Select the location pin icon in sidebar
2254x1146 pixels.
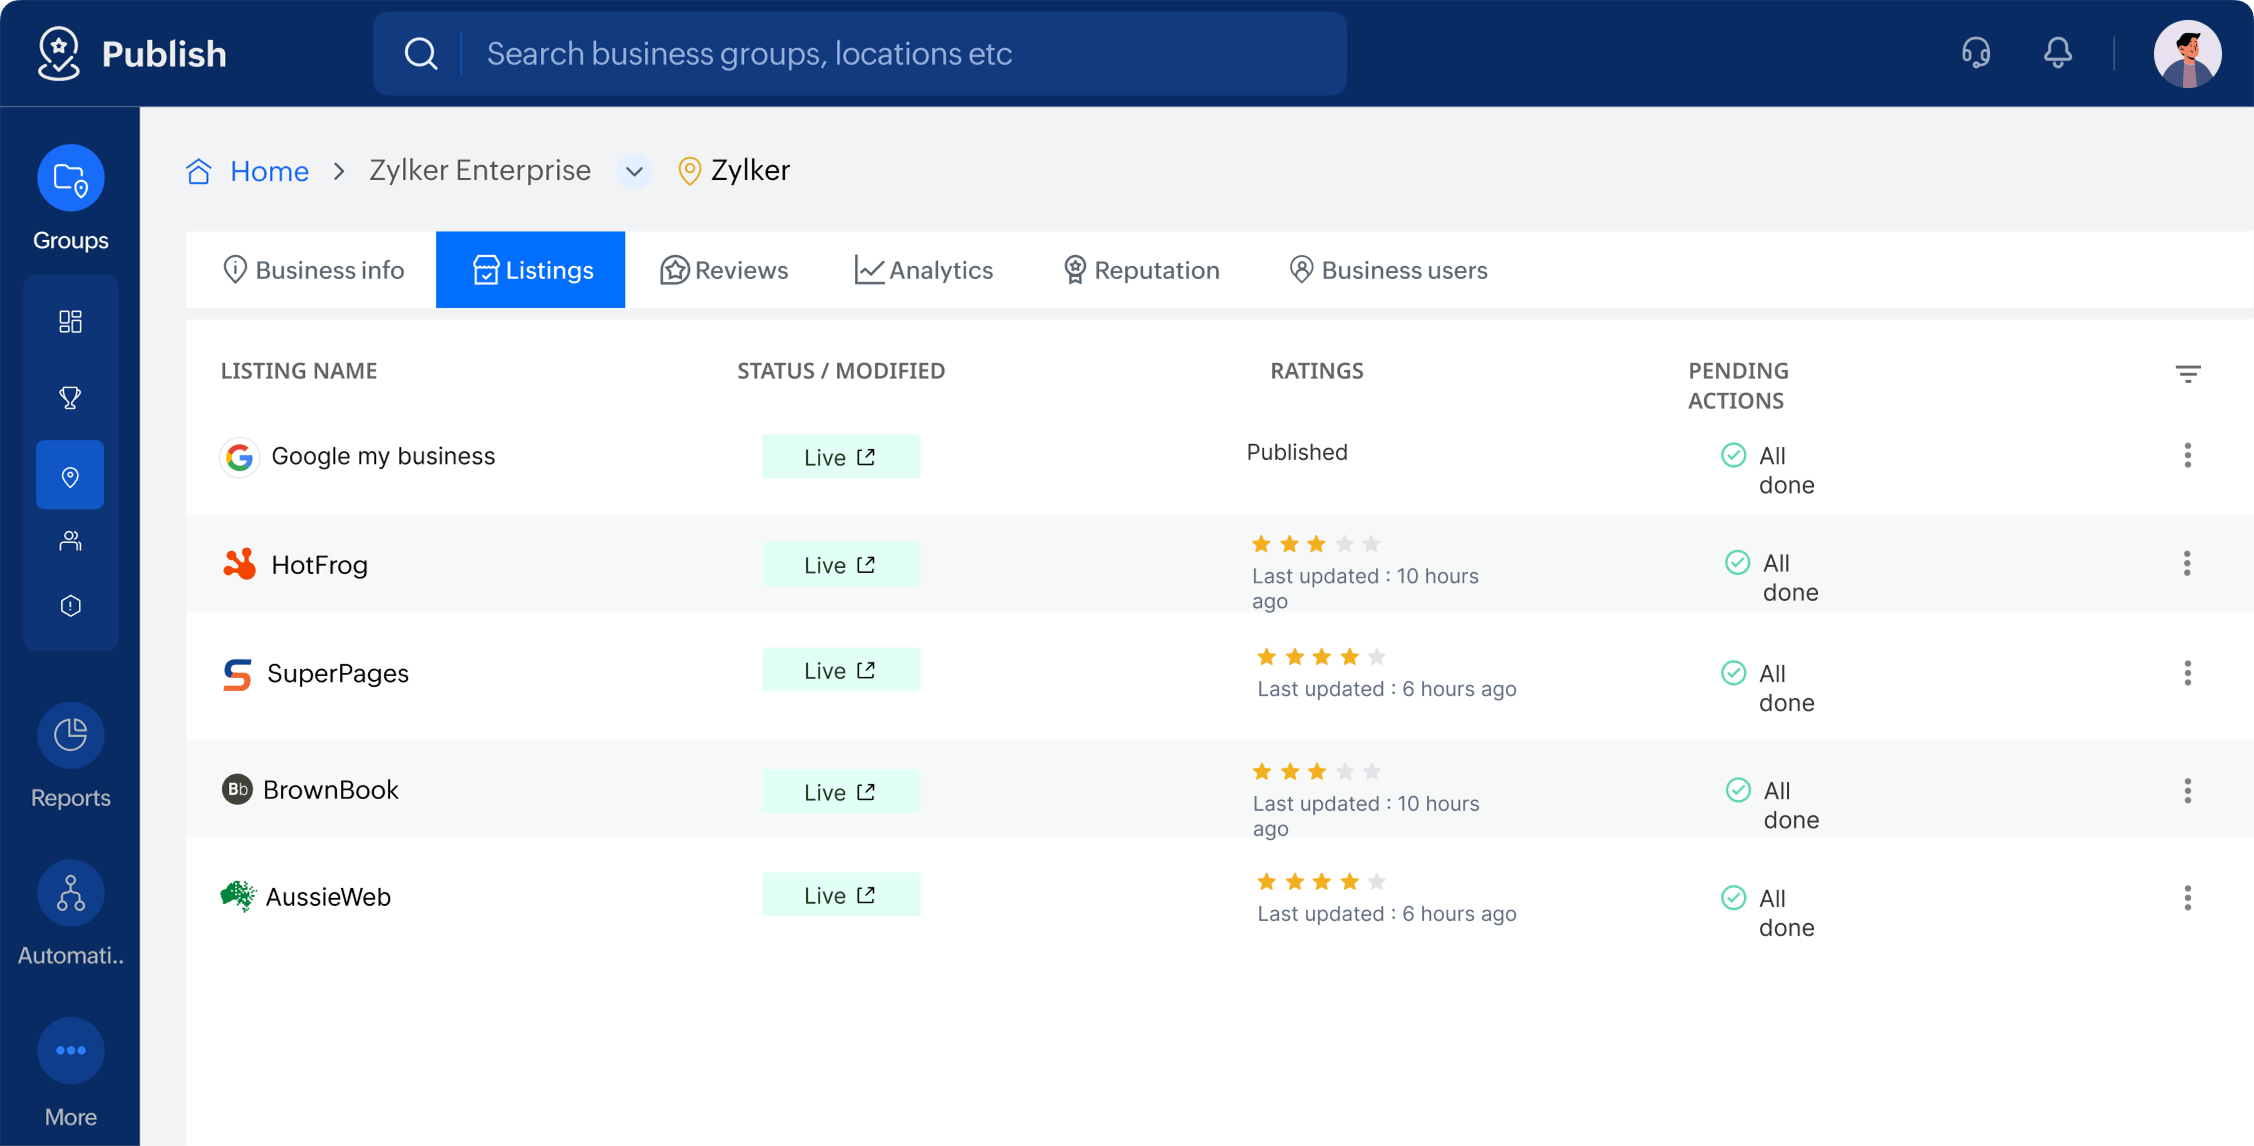click(70, 476)
